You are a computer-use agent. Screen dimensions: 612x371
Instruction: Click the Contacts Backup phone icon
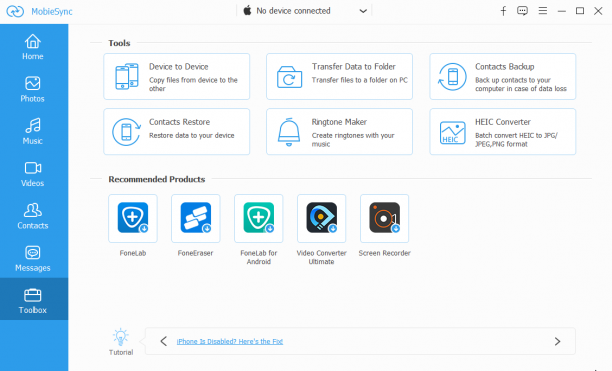[x=452, y=76]
